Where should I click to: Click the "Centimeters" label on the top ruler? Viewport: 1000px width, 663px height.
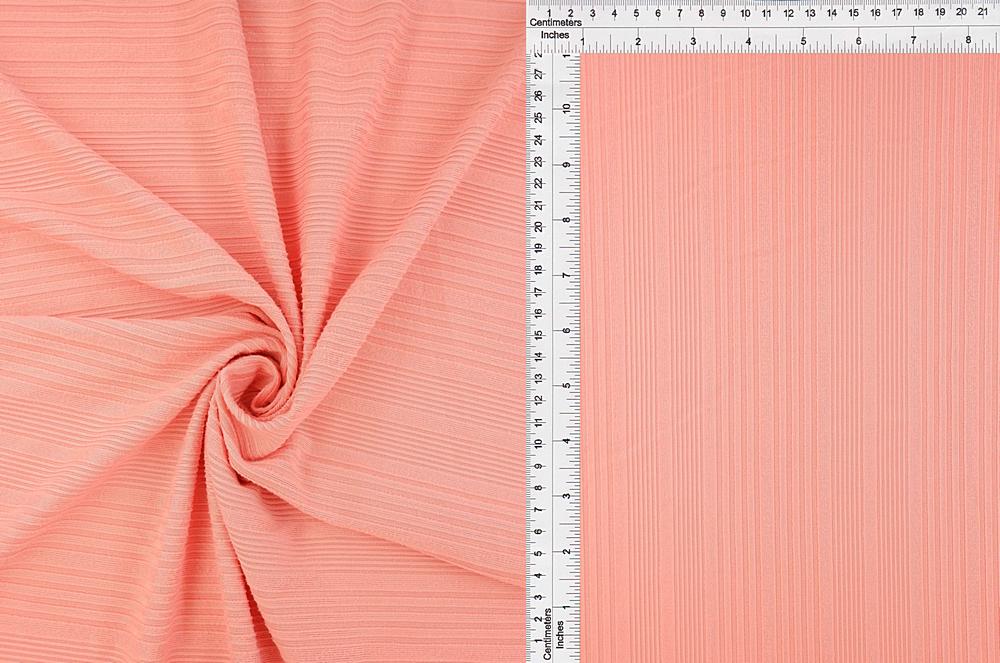555,22
